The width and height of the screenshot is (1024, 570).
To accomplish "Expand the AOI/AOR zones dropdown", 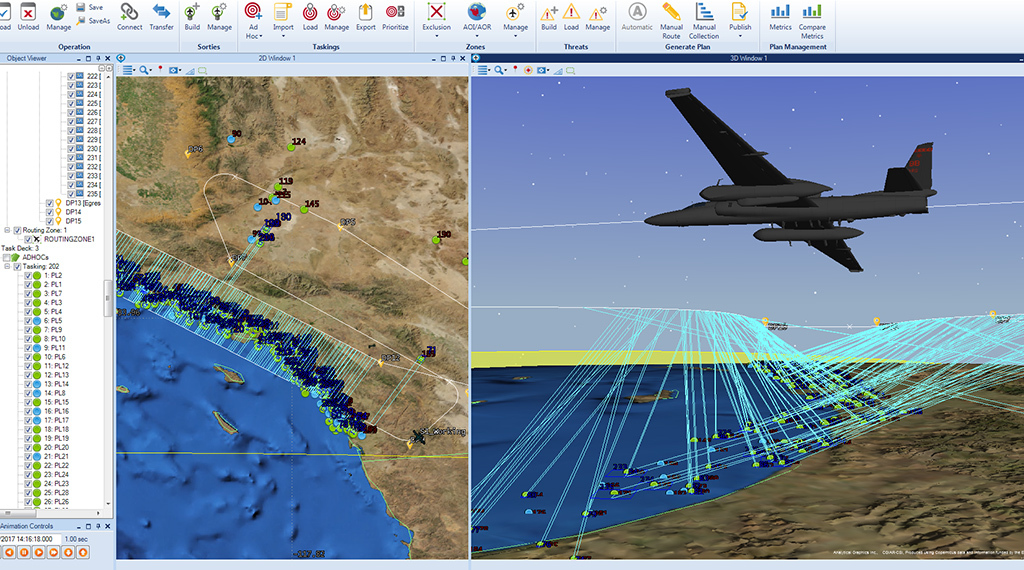I will tap(477, 18).
